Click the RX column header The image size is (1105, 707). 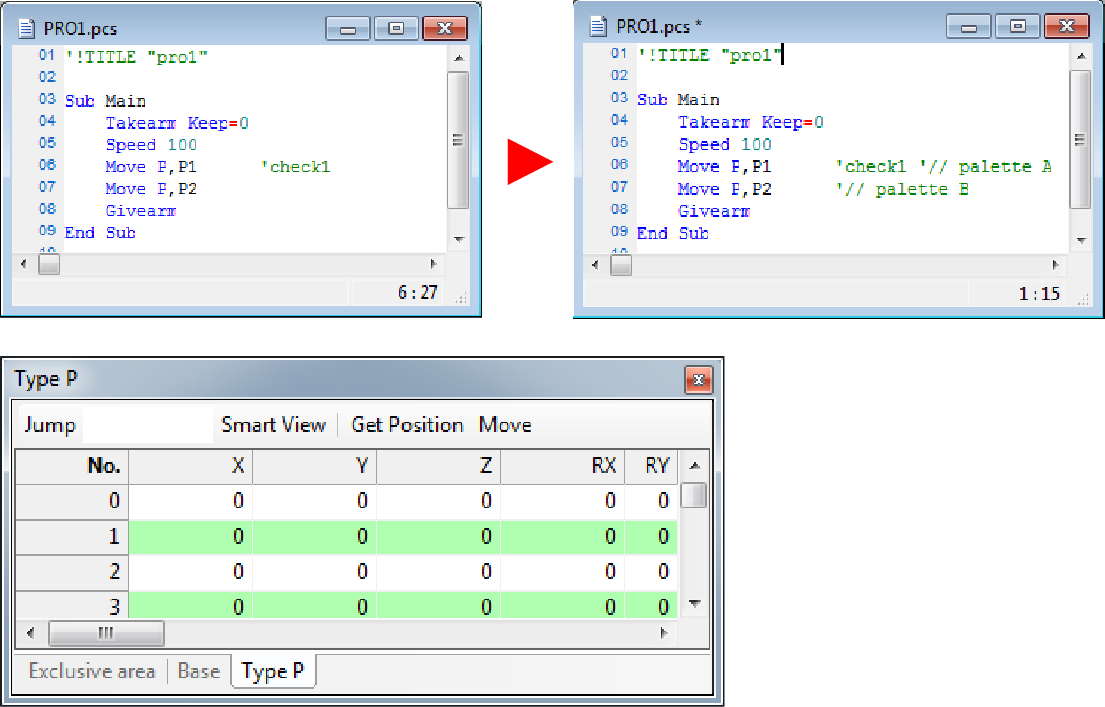(x=563, y=466)
